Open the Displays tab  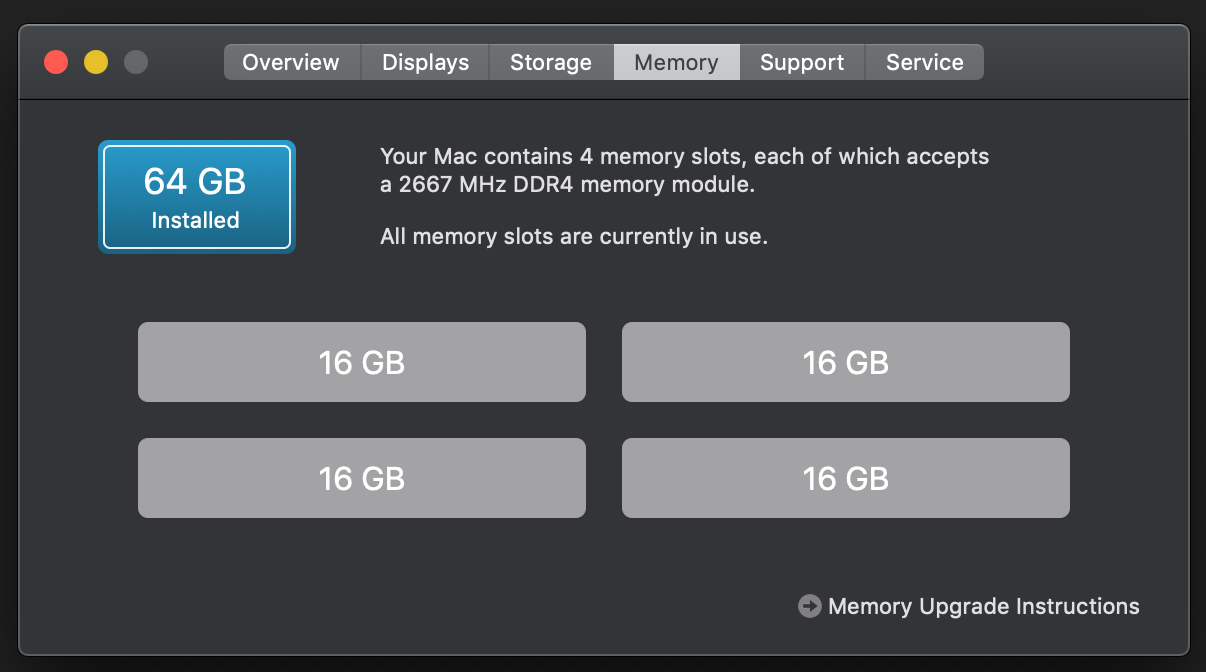[425, 62]
